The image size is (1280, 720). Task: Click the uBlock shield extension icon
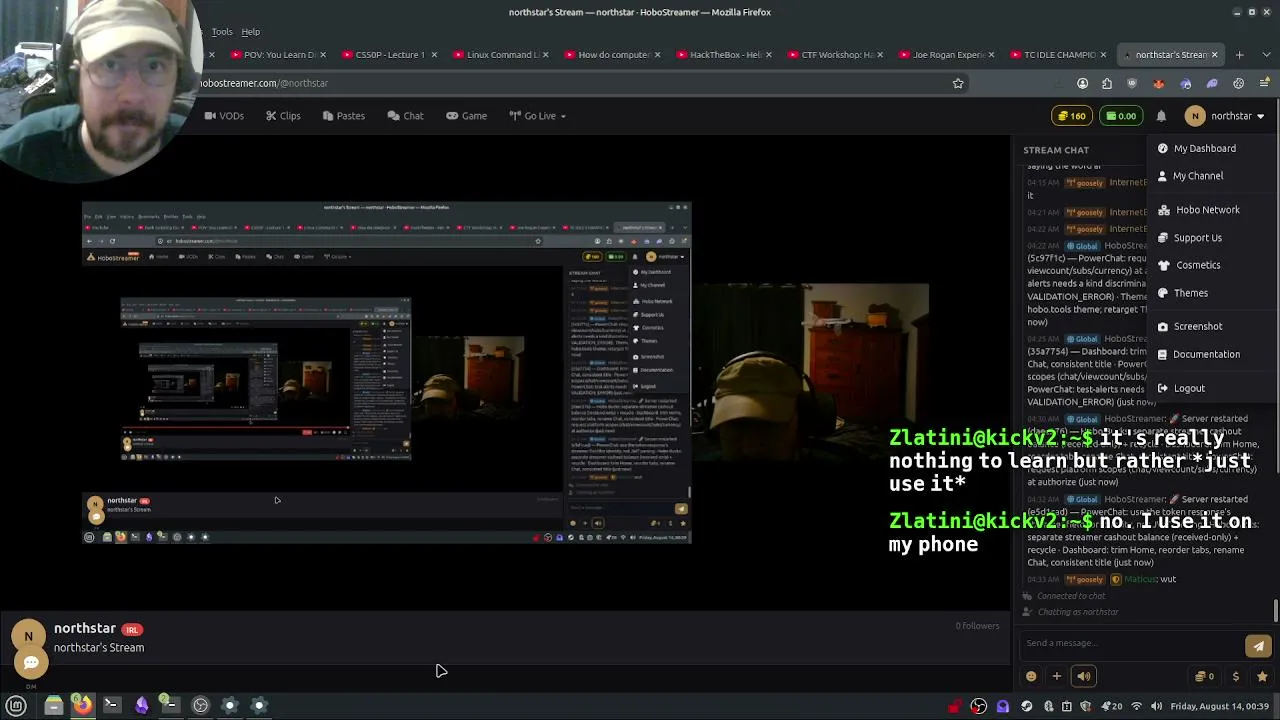(x=1132, y=84)
